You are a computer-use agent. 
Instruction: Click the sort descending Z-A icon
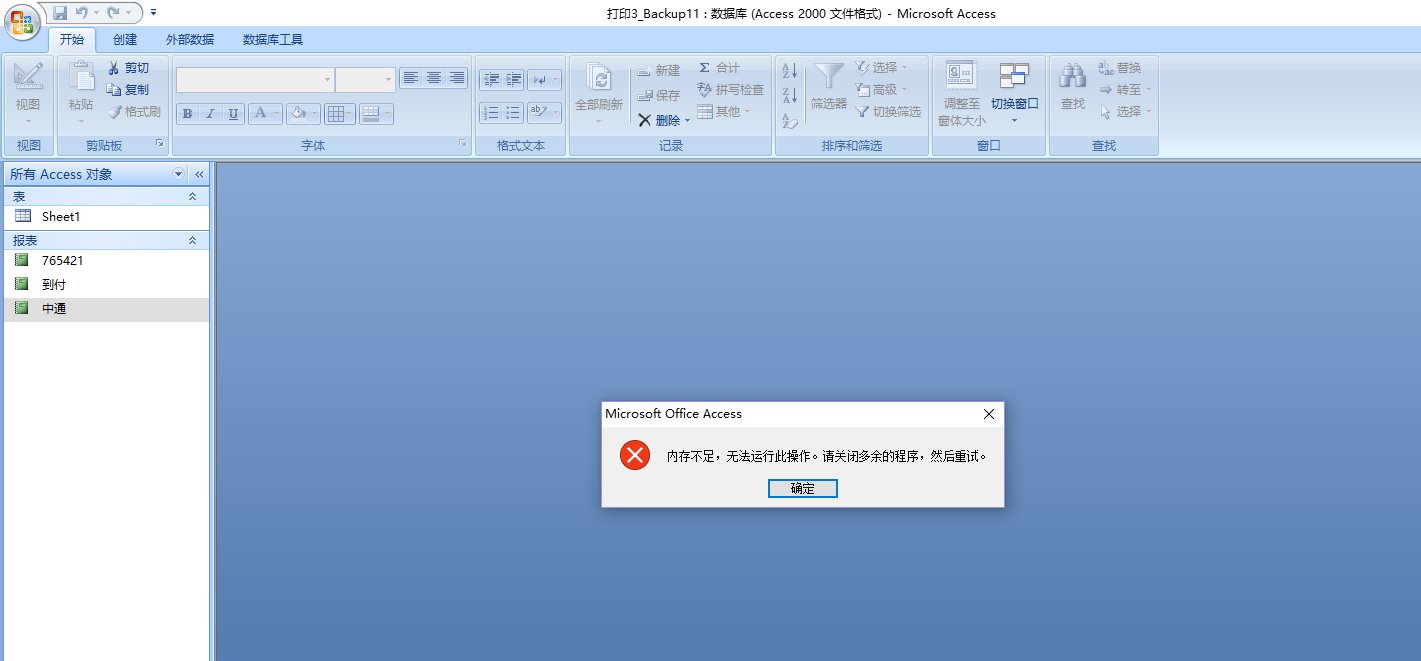coord(790,96)
